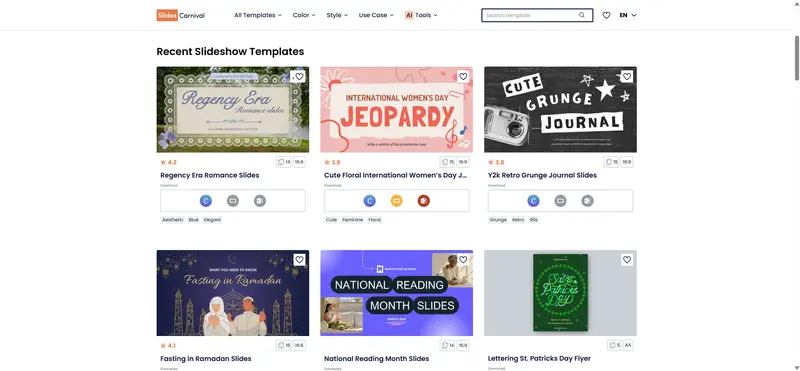Click Women's Day Jeopardy slide count 15
The image size is (800, 371).
point(447,162)
